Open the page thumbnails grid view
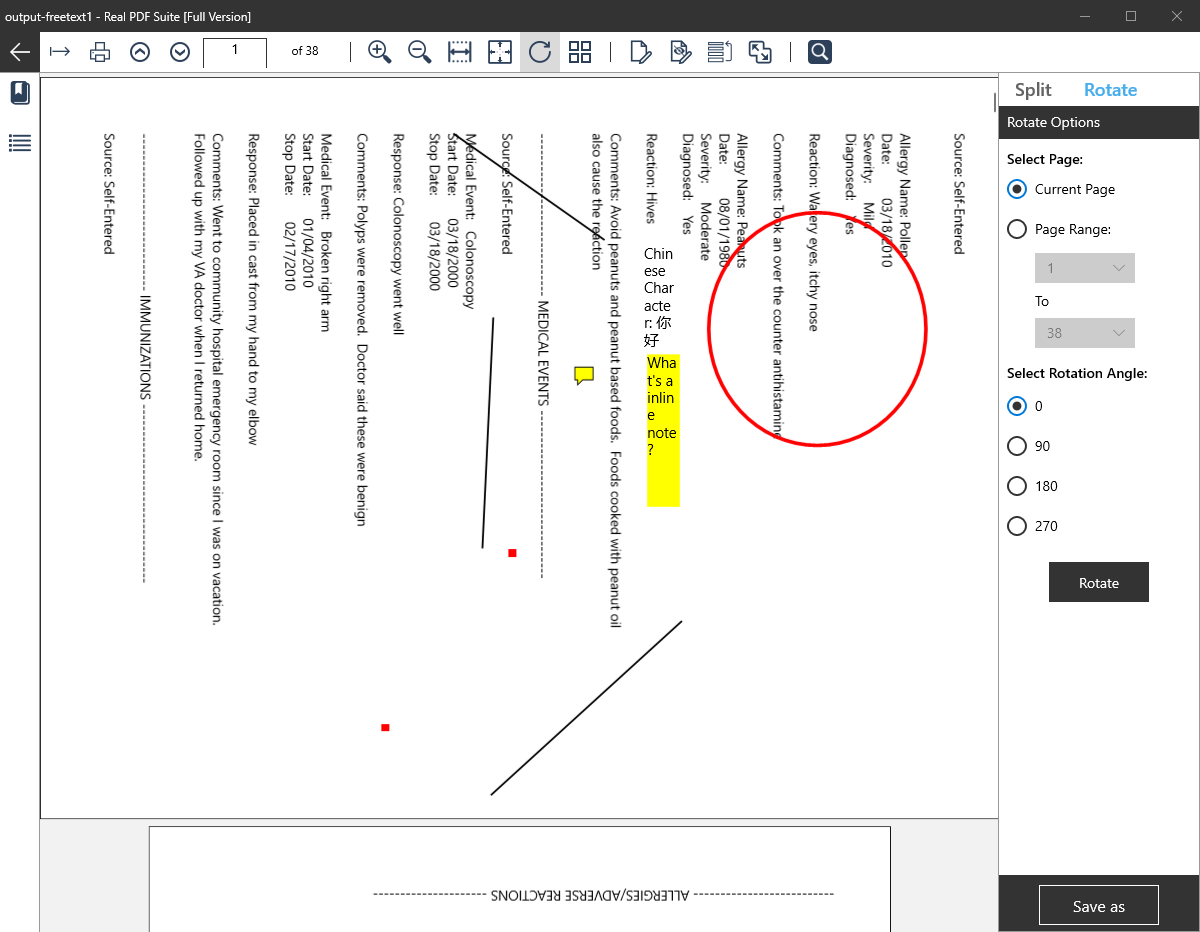Screen dimensions: 1200x932 pos(580,51)
